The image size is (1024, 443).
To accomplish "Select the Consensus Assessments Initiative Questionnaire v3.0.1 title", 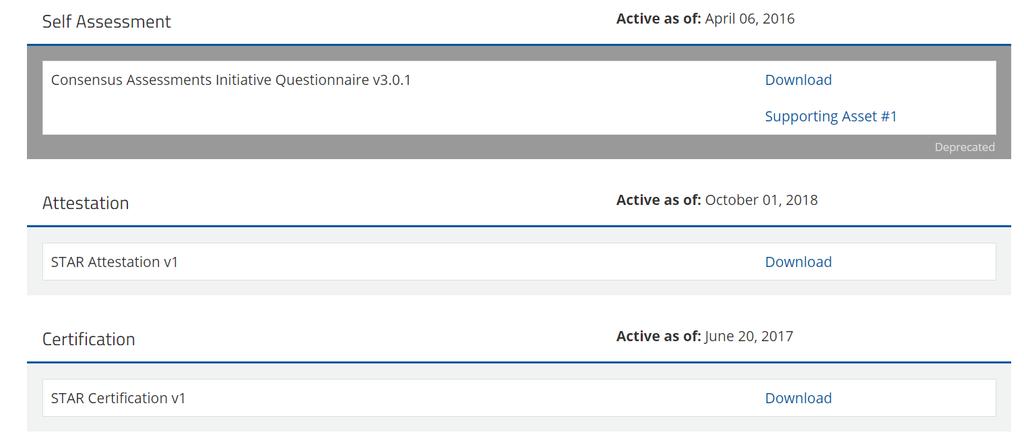I will (231, 80).
